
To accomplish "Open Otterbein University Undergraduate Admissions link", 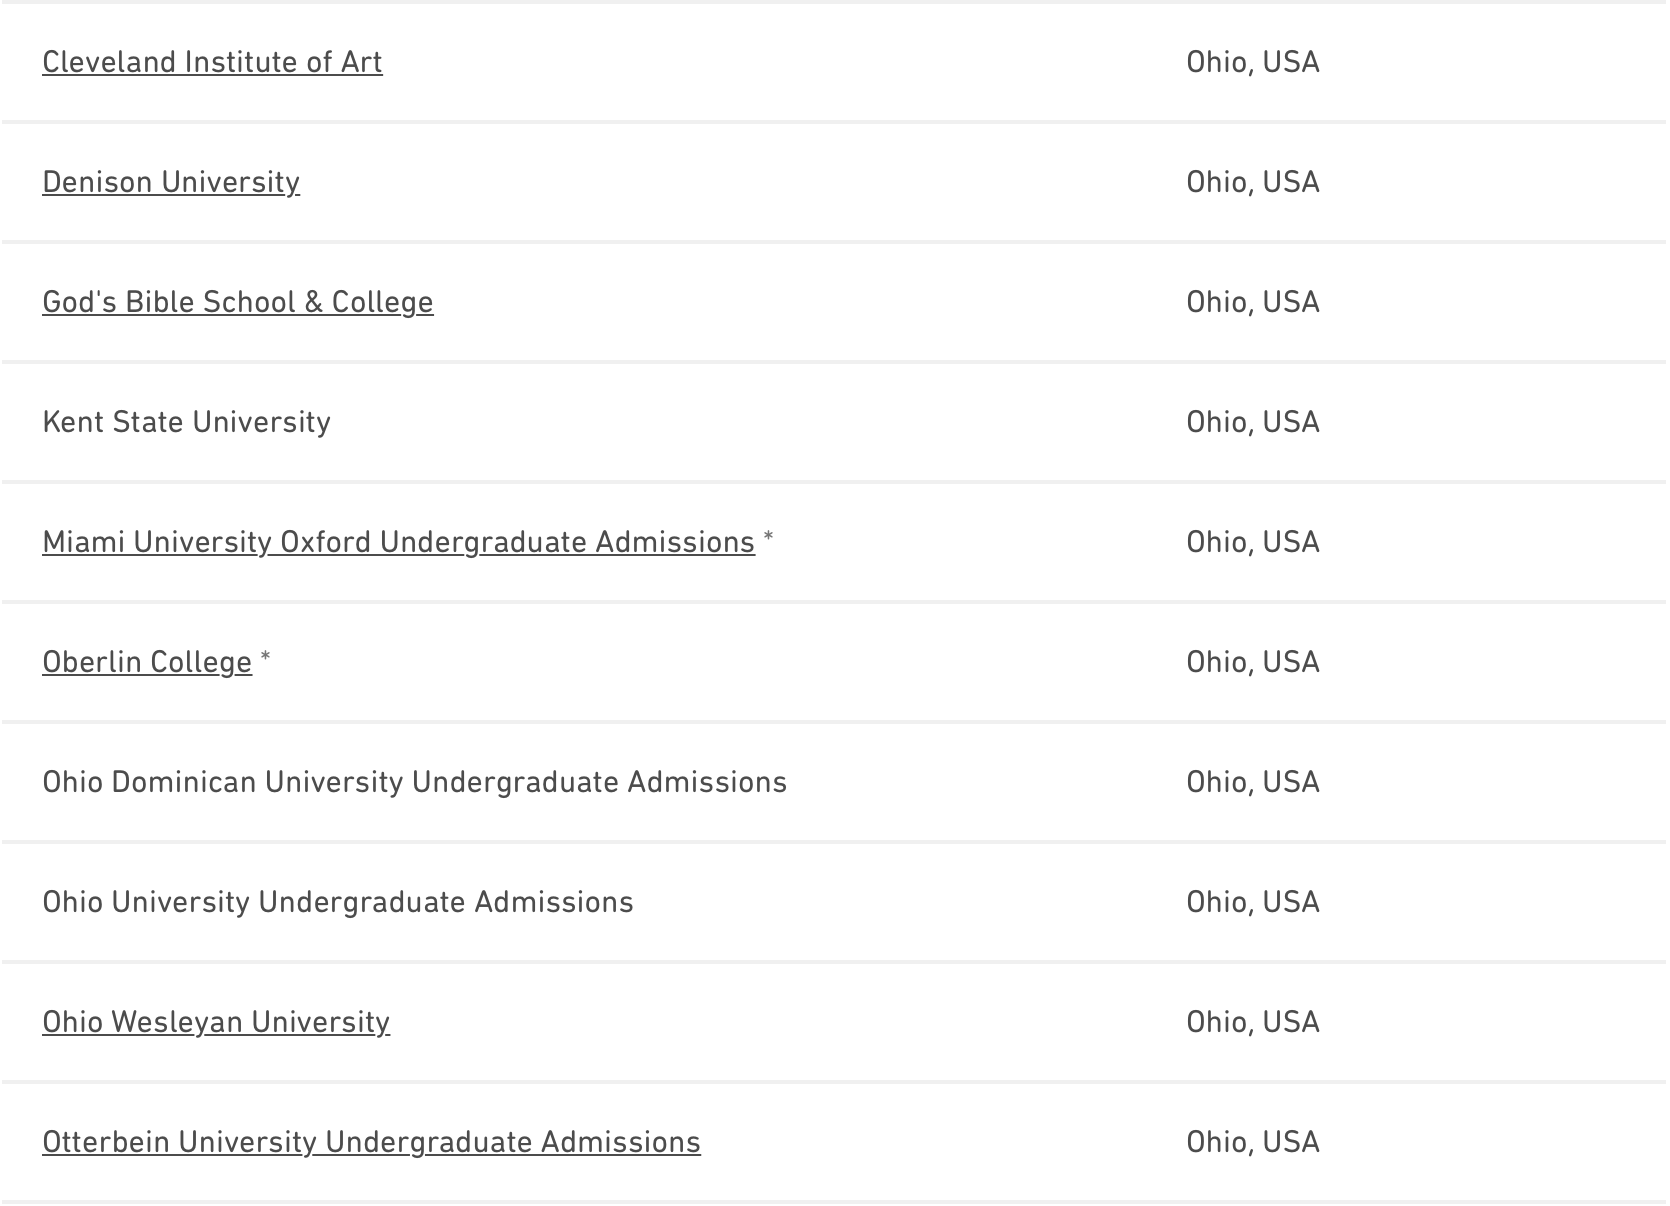I will click(x=371, y=1142).
